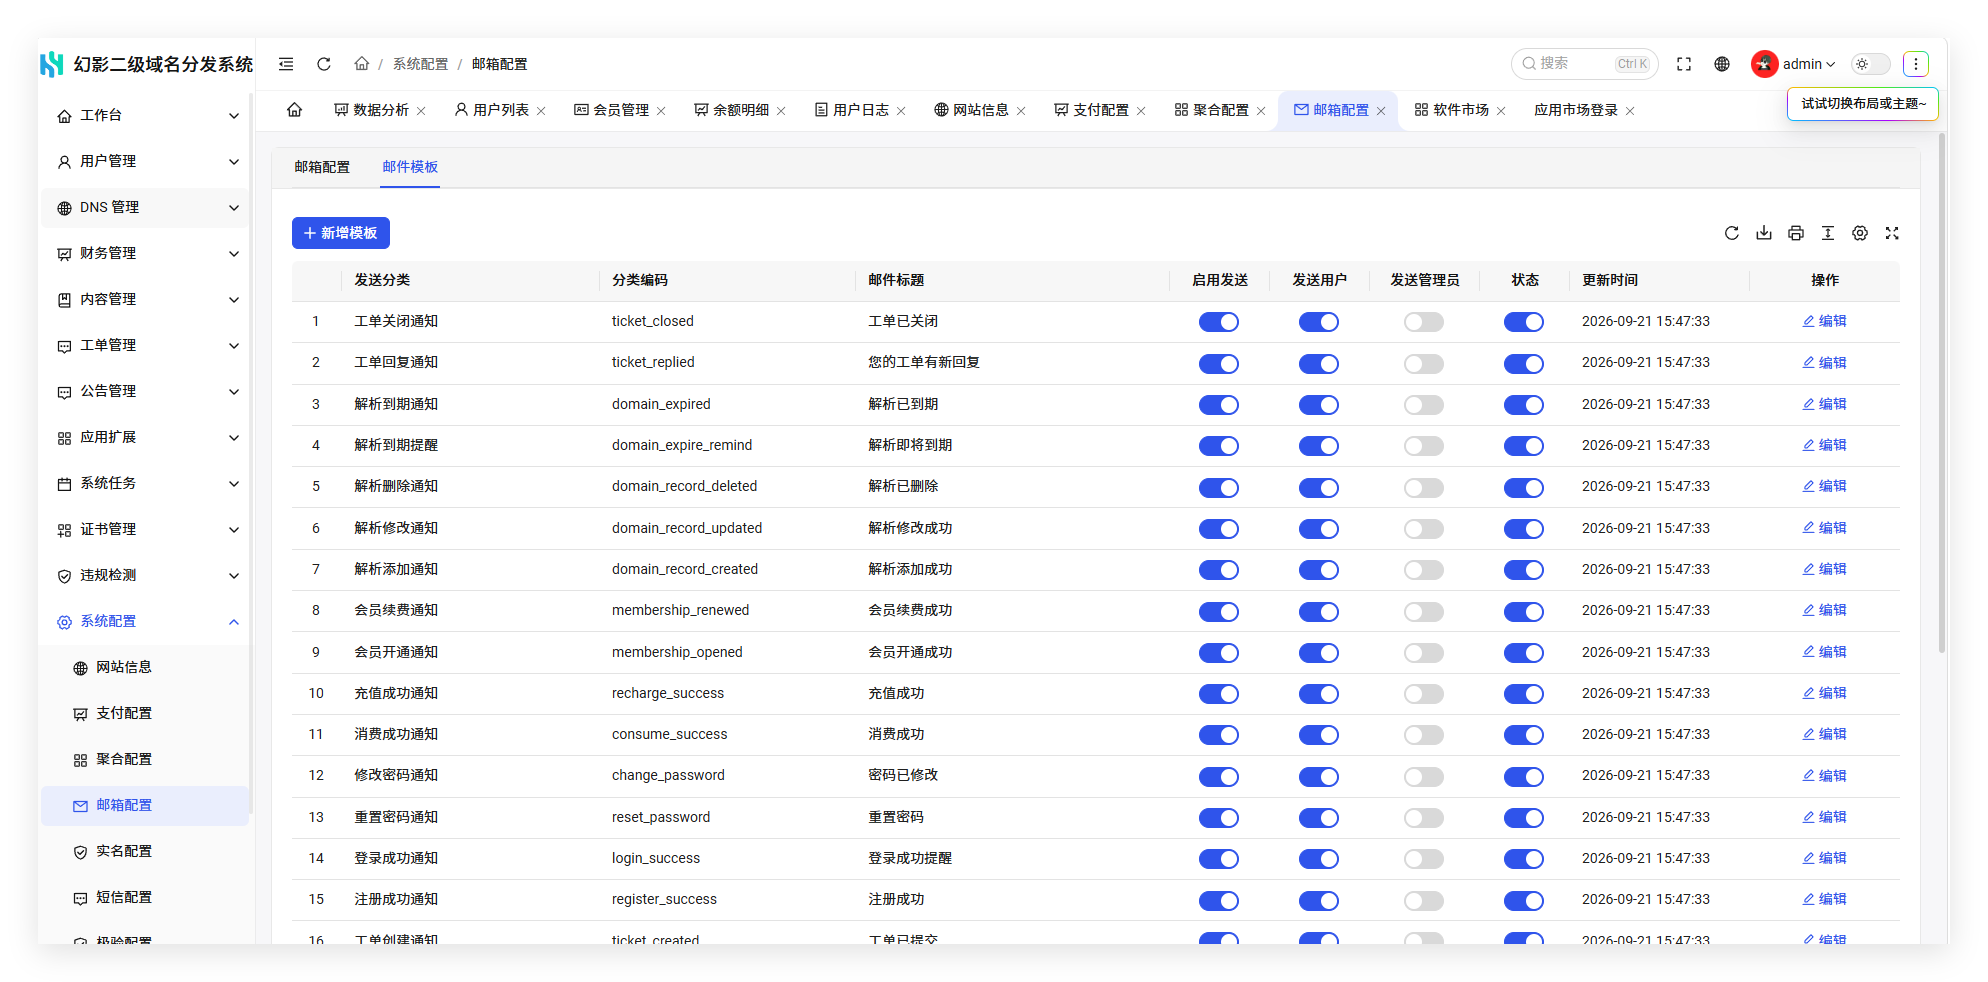Close the 支付配置 tab
Image resolution: width=1988 pixels, height=982 pixels.
(x=1141, y=111)
